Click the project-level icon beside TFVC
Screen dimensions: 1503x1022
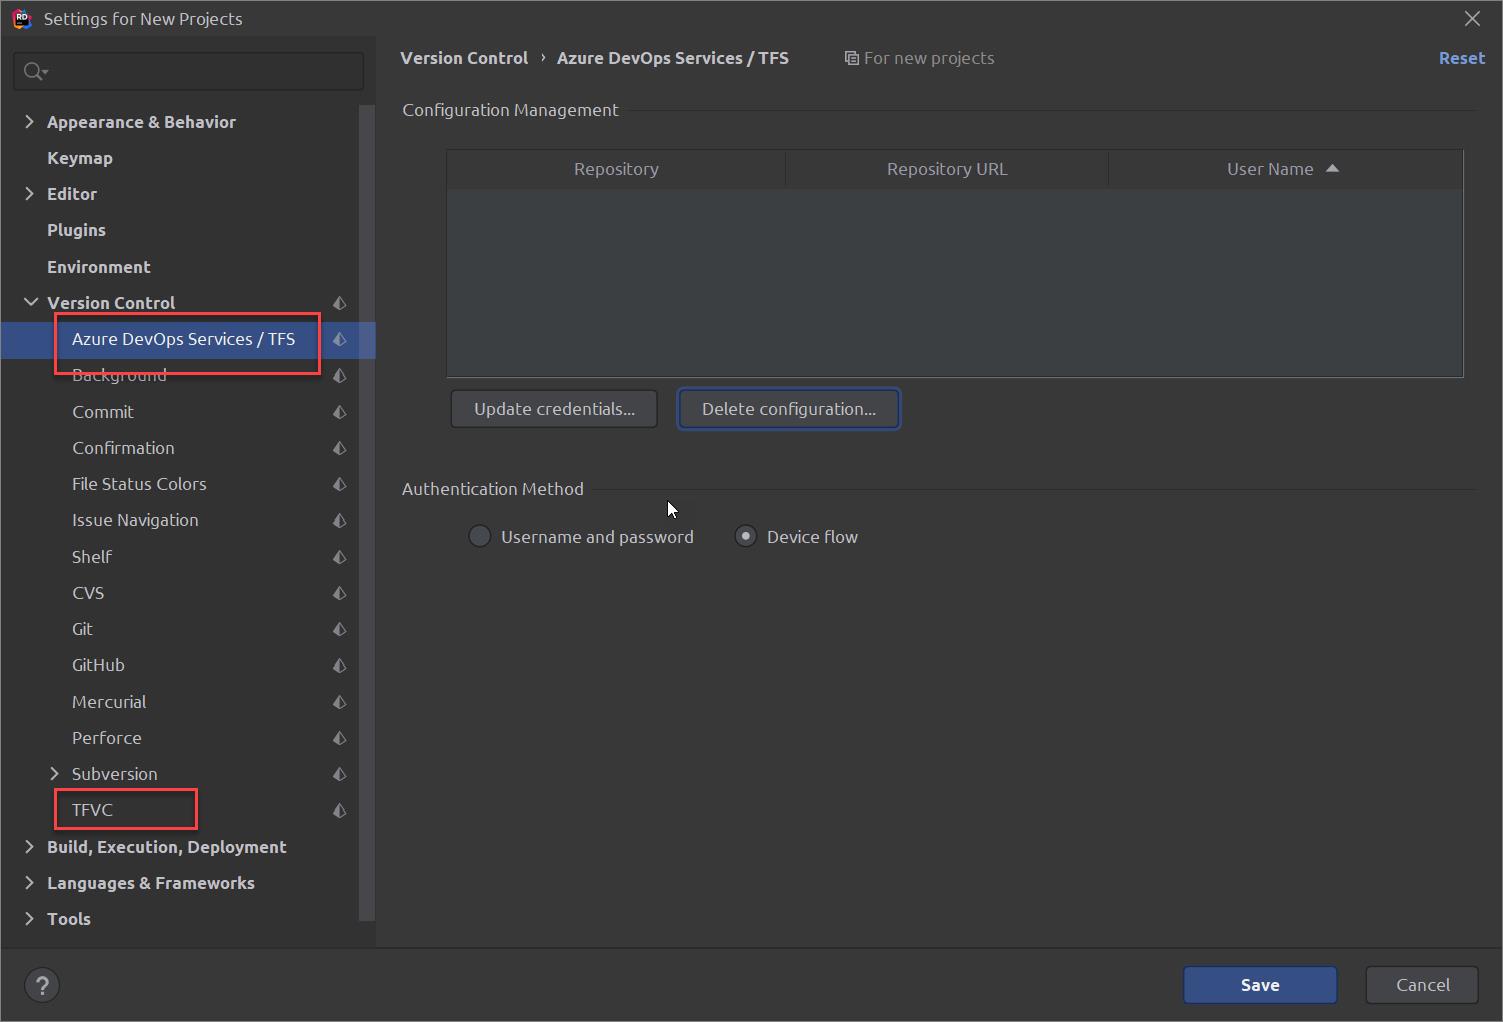click(x=340, y=810)
